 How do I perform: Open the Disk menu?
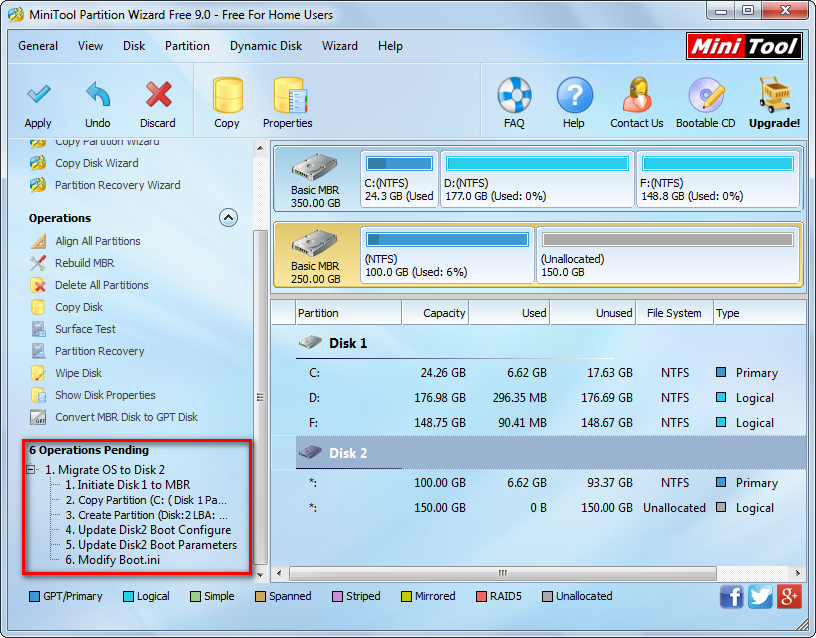pos(134,46)
